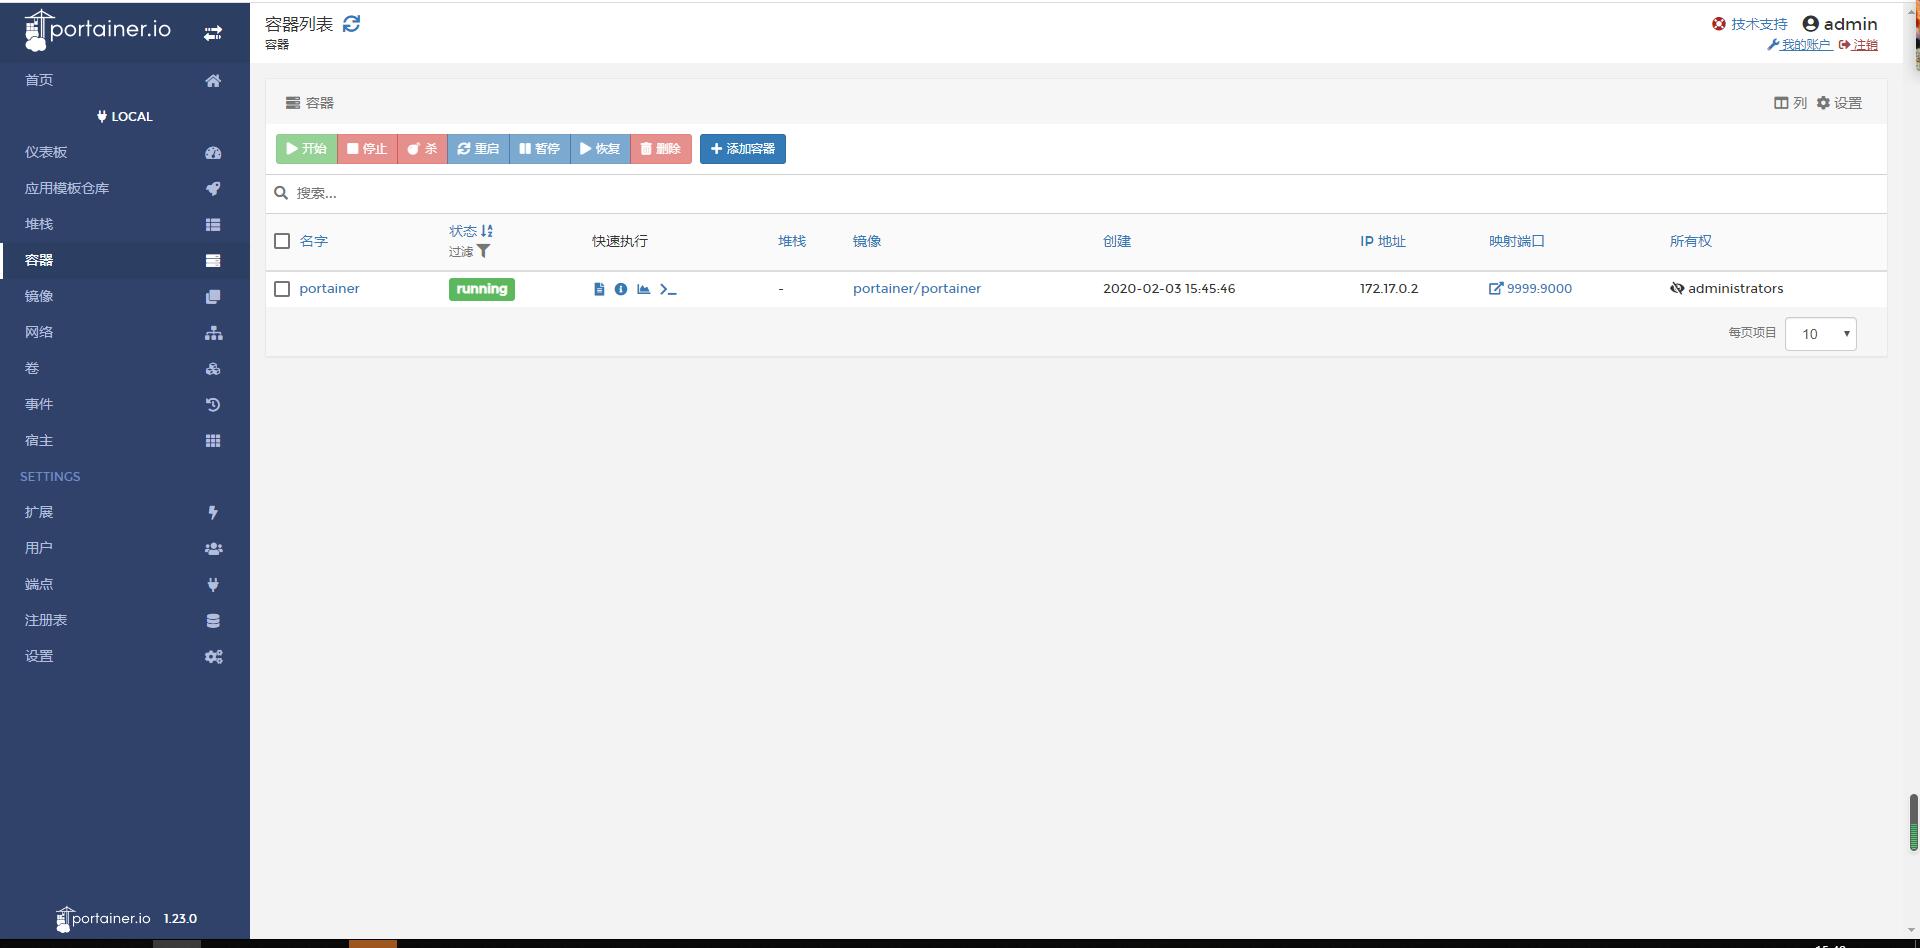The height and width of the screenshot is (948, 1920).
Task: Open the items per page dropdown
Action: point(1820,334)
